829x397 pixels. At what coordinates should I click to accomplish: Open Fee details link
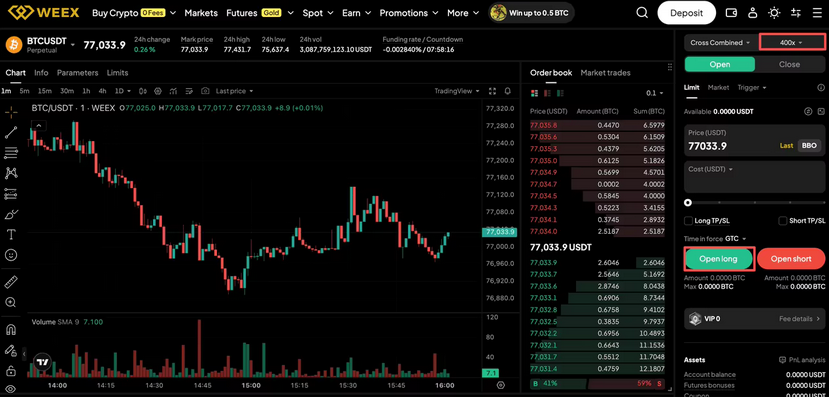click(799, 319)
